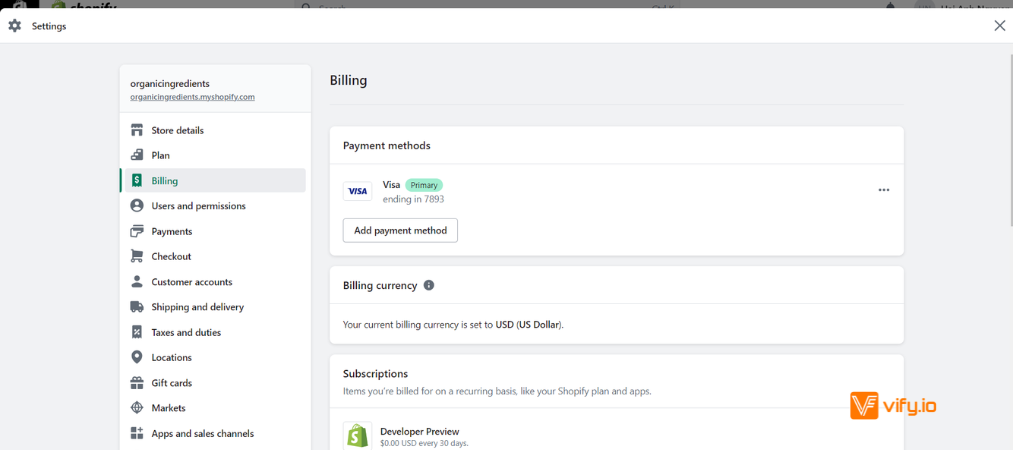The width and height of the screenshot is (1013, 450).
Task: Open the Visa payment method options menu
Action: pos(884,190)
